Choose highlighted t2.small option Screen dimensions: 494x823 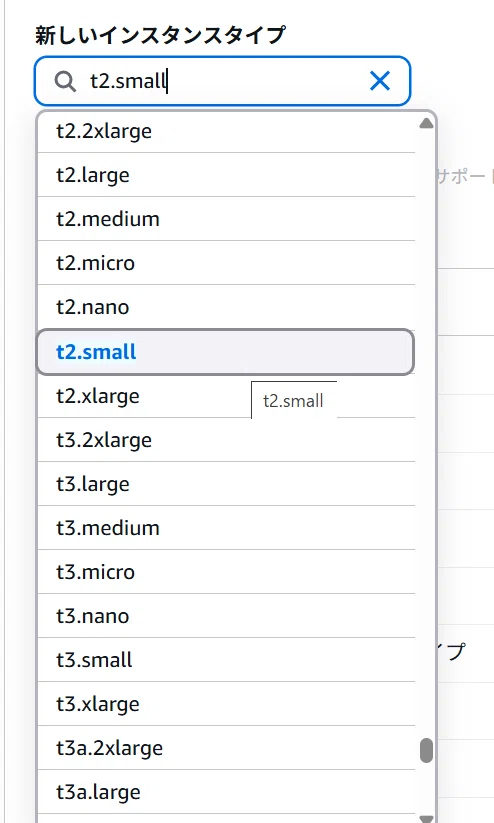tap(226, 352)
